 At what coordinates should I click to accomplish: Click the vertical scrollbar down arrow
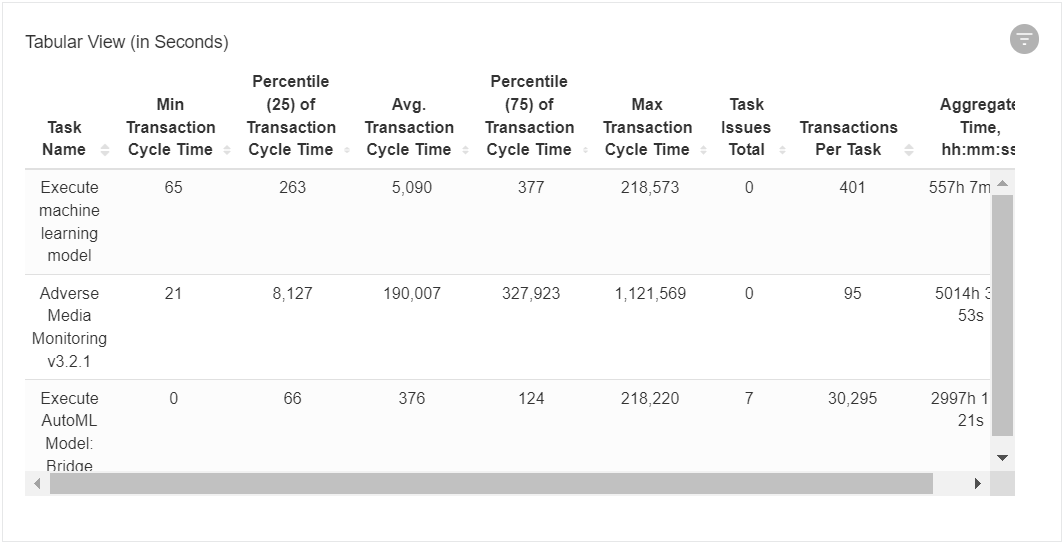(x=1002, y=458)
